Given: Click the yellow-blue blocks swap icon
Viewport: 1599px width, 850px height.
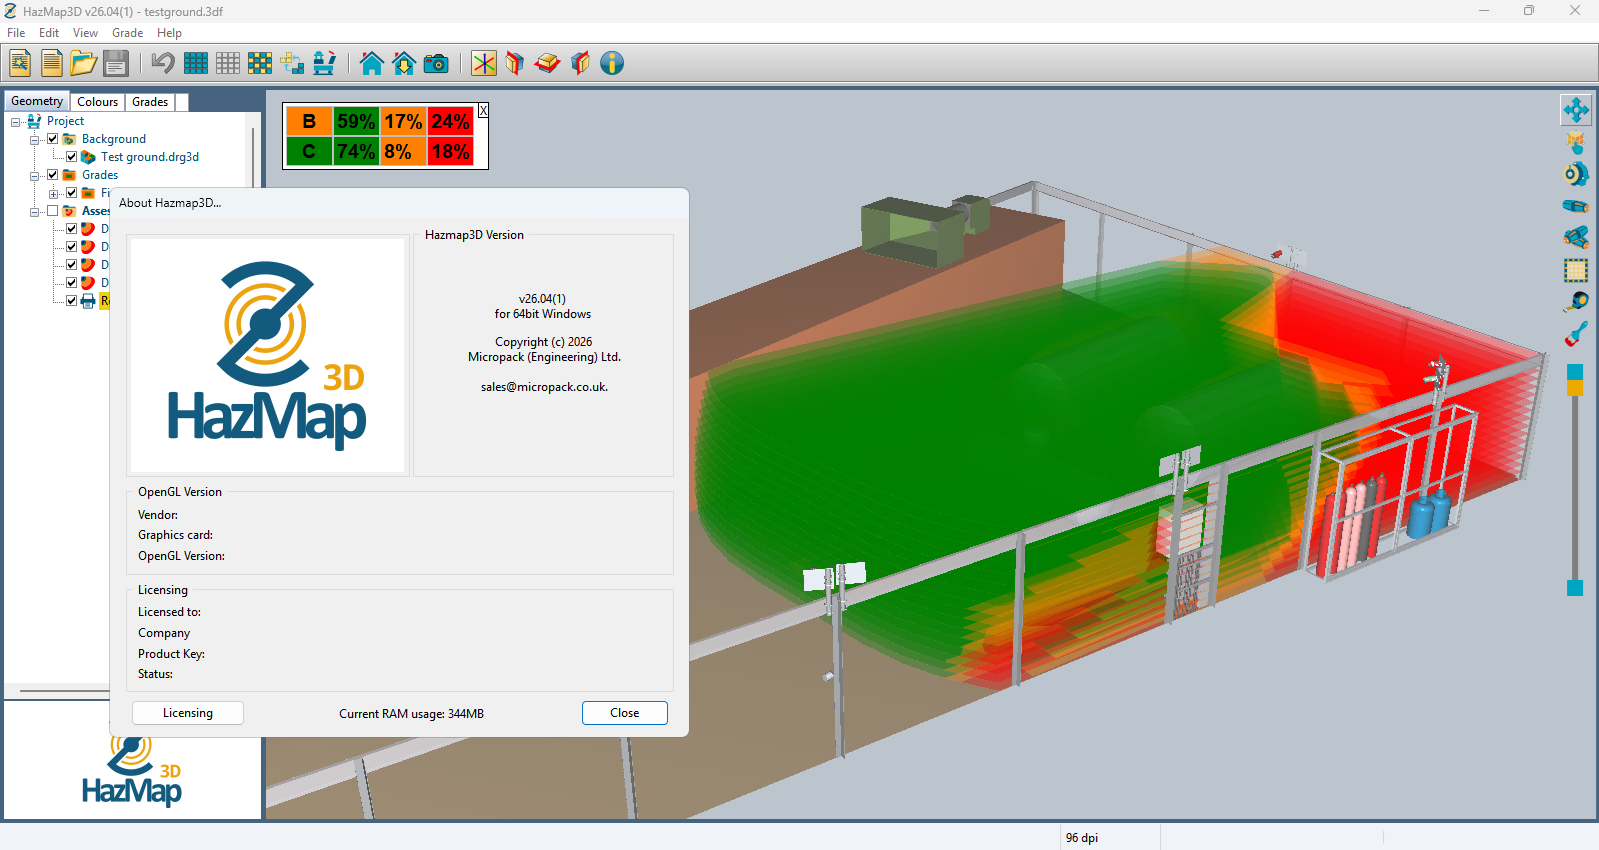Looking at the screenshot, I should tap(292, 63).
